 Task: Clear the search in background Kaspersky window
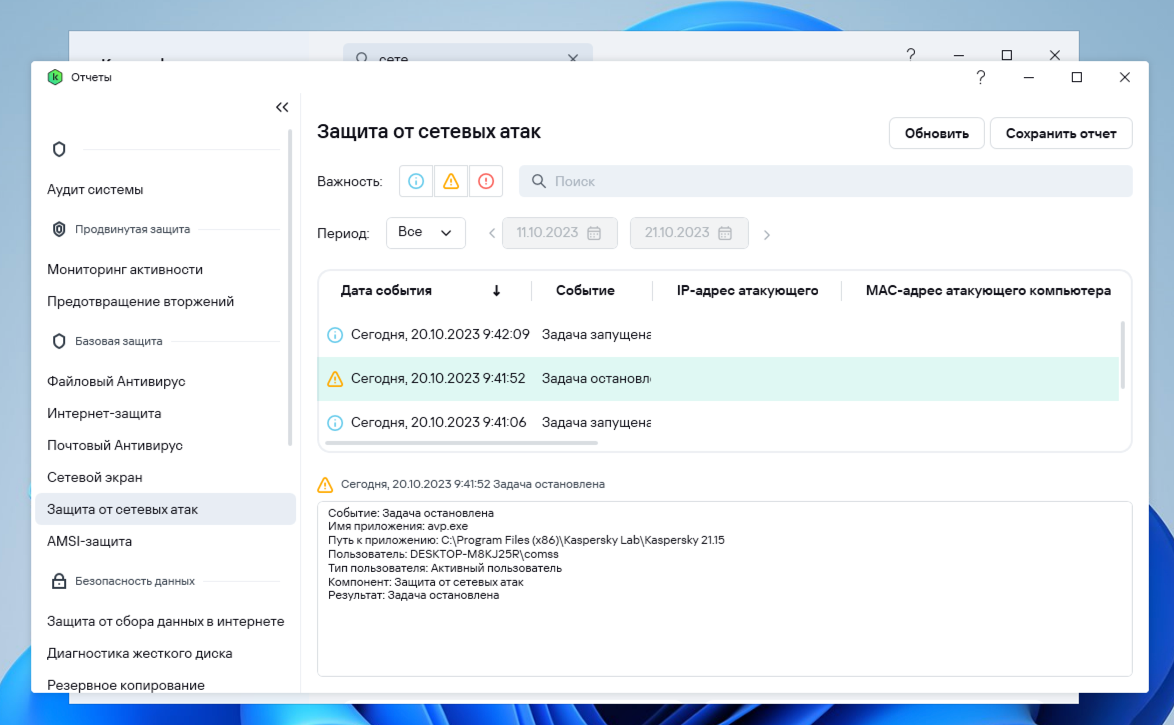573,57
